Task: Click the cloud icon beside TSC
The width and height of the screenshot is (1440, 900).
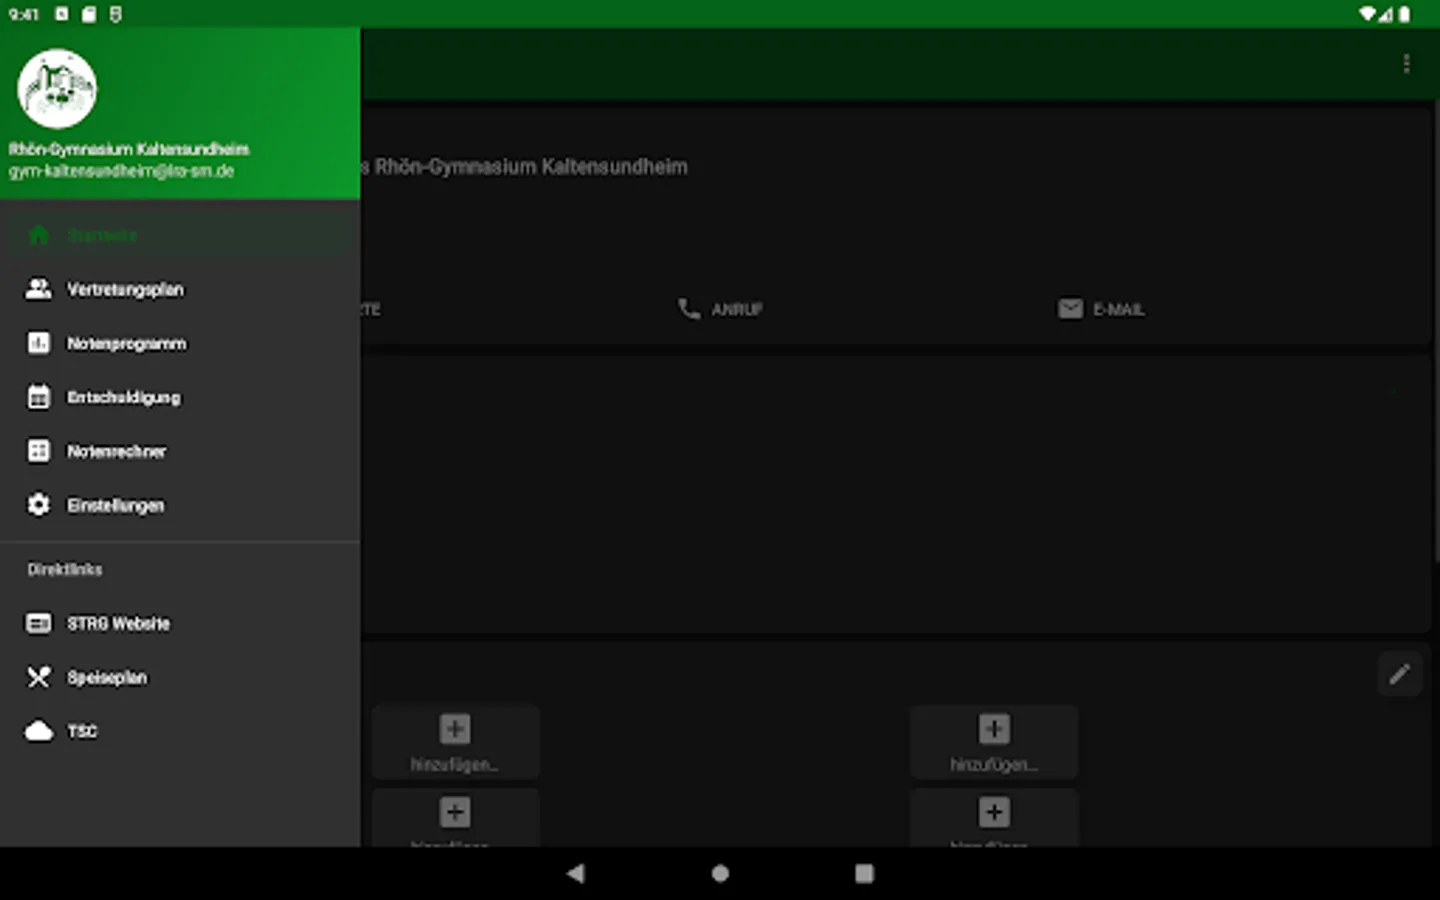Action: tap(39, 731)
